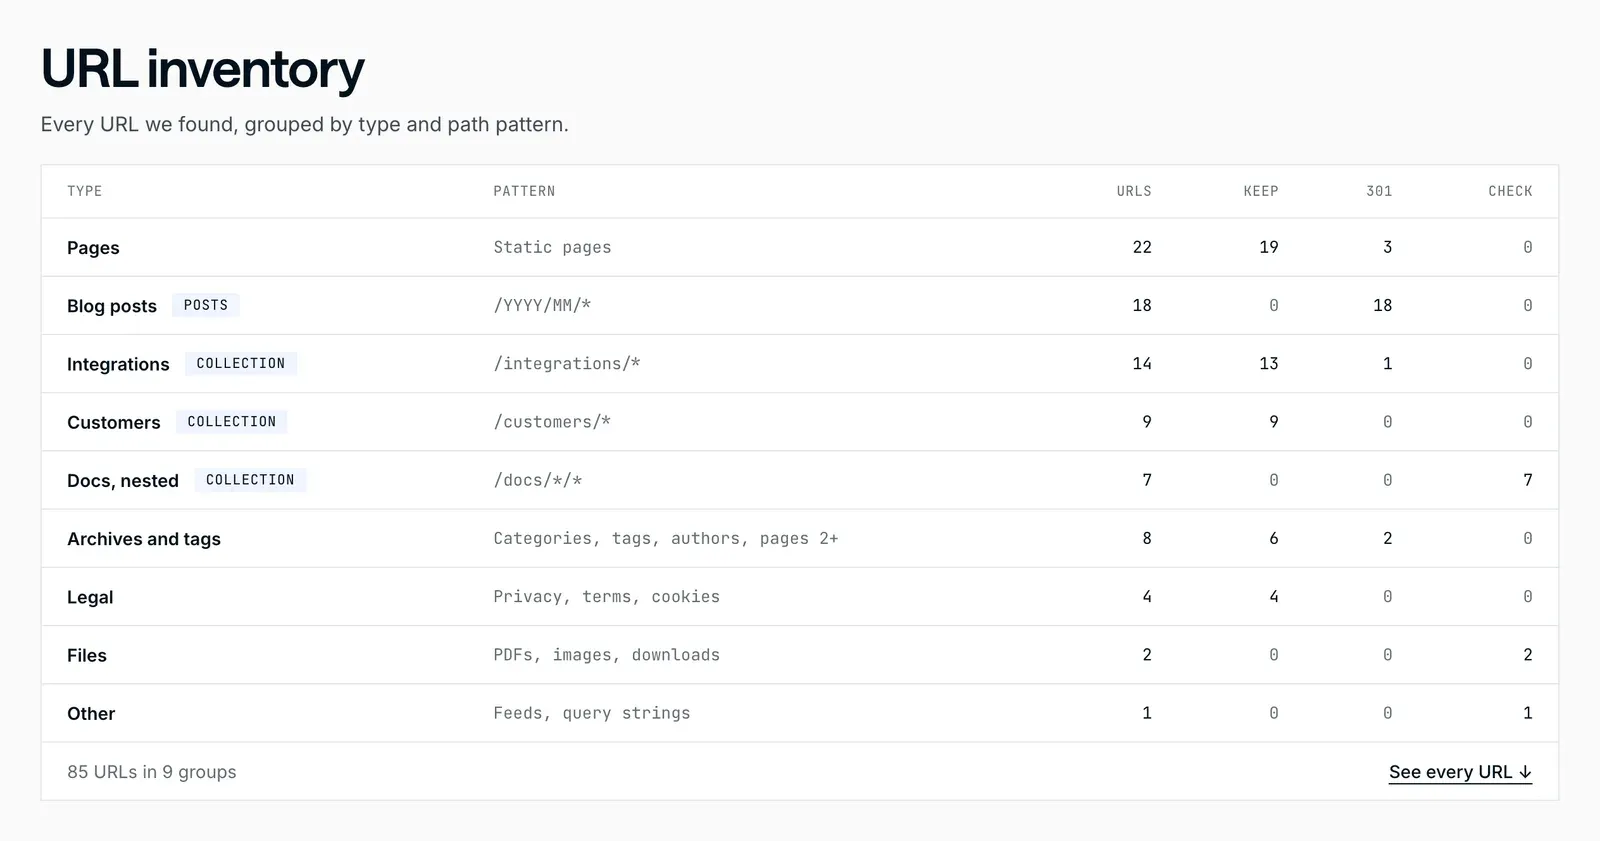Click the PATTERN column header
Image resolution: width=1600 pixels, height=841 pixels.
pos(524,191)
